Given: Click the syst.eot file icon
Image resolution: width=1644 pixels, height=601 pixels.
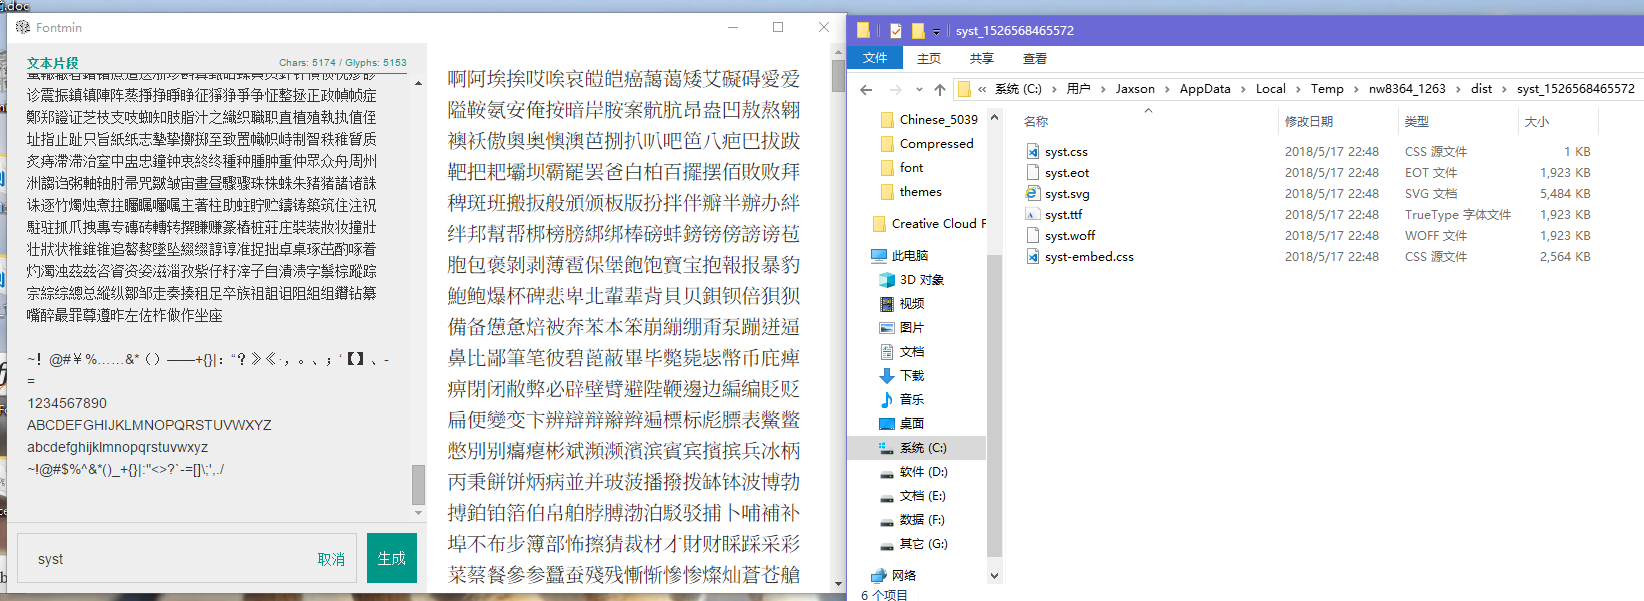Looking at the screenshot, I should point(1033,172).
